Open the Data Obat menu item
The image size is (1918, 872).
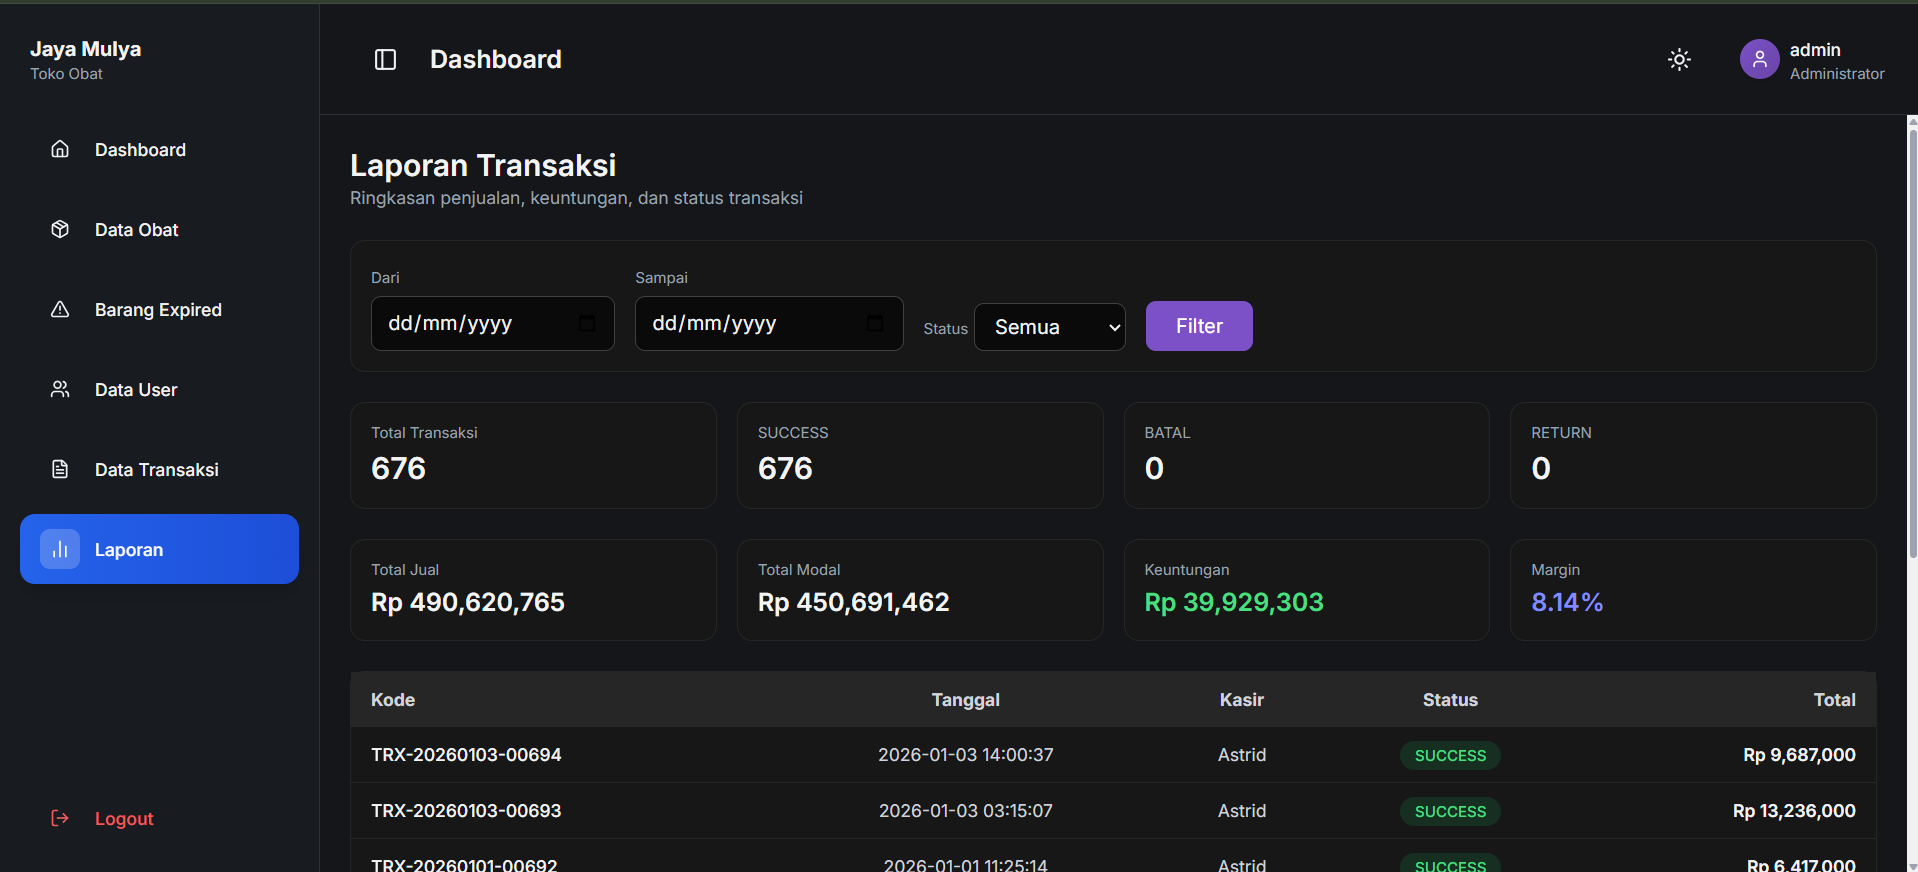pos(159,229)
